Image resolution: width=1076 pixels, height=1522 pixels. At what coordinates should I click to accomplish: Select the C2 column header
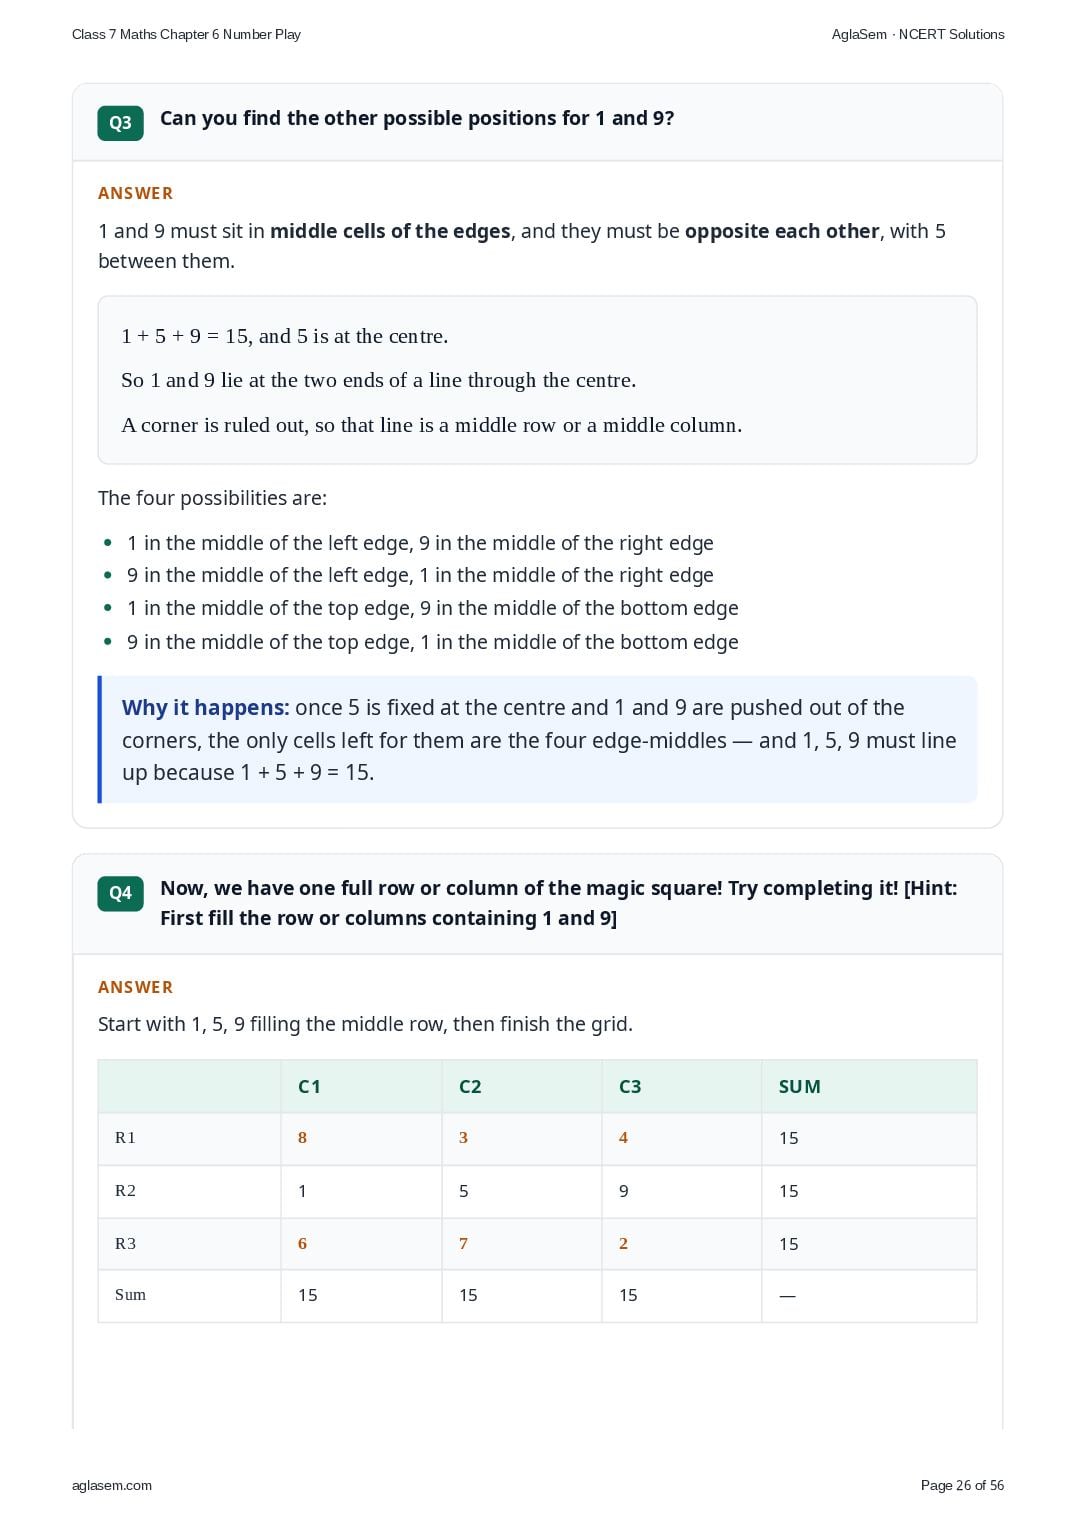[x=470, y=1087]
